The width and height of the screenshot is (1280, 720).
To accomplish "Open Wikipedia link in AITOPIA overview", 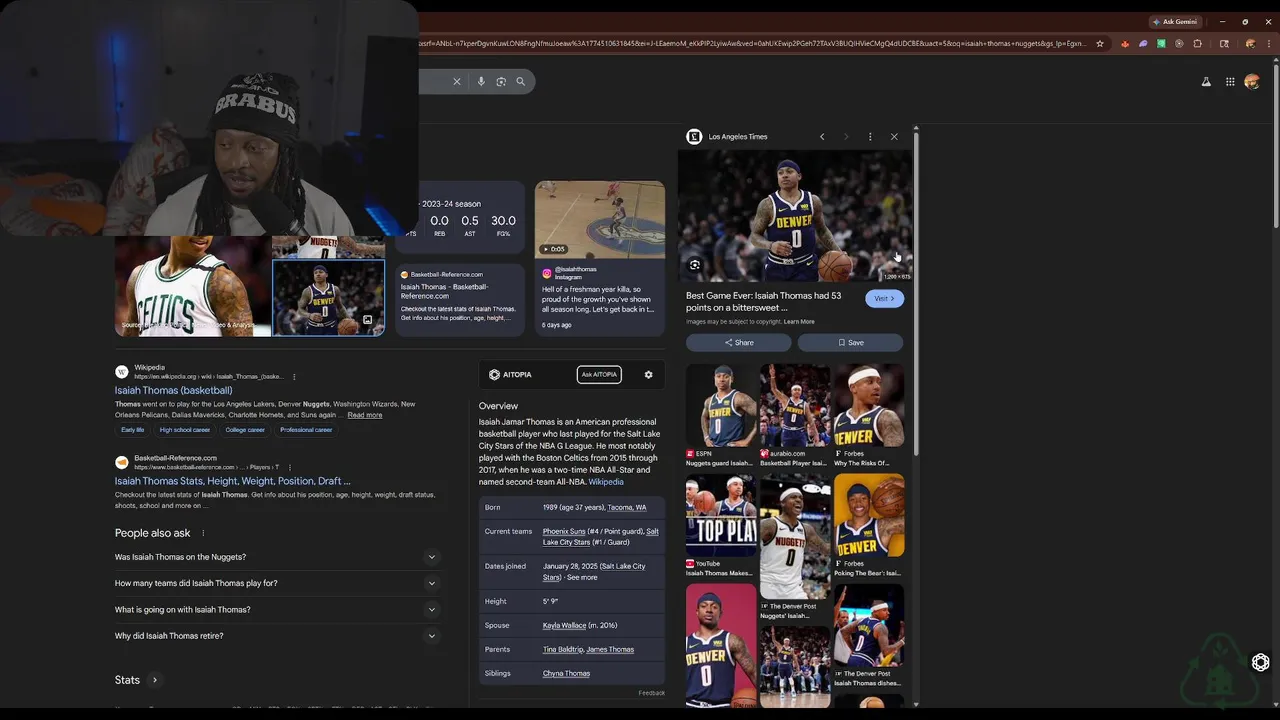I will (606, 482).
